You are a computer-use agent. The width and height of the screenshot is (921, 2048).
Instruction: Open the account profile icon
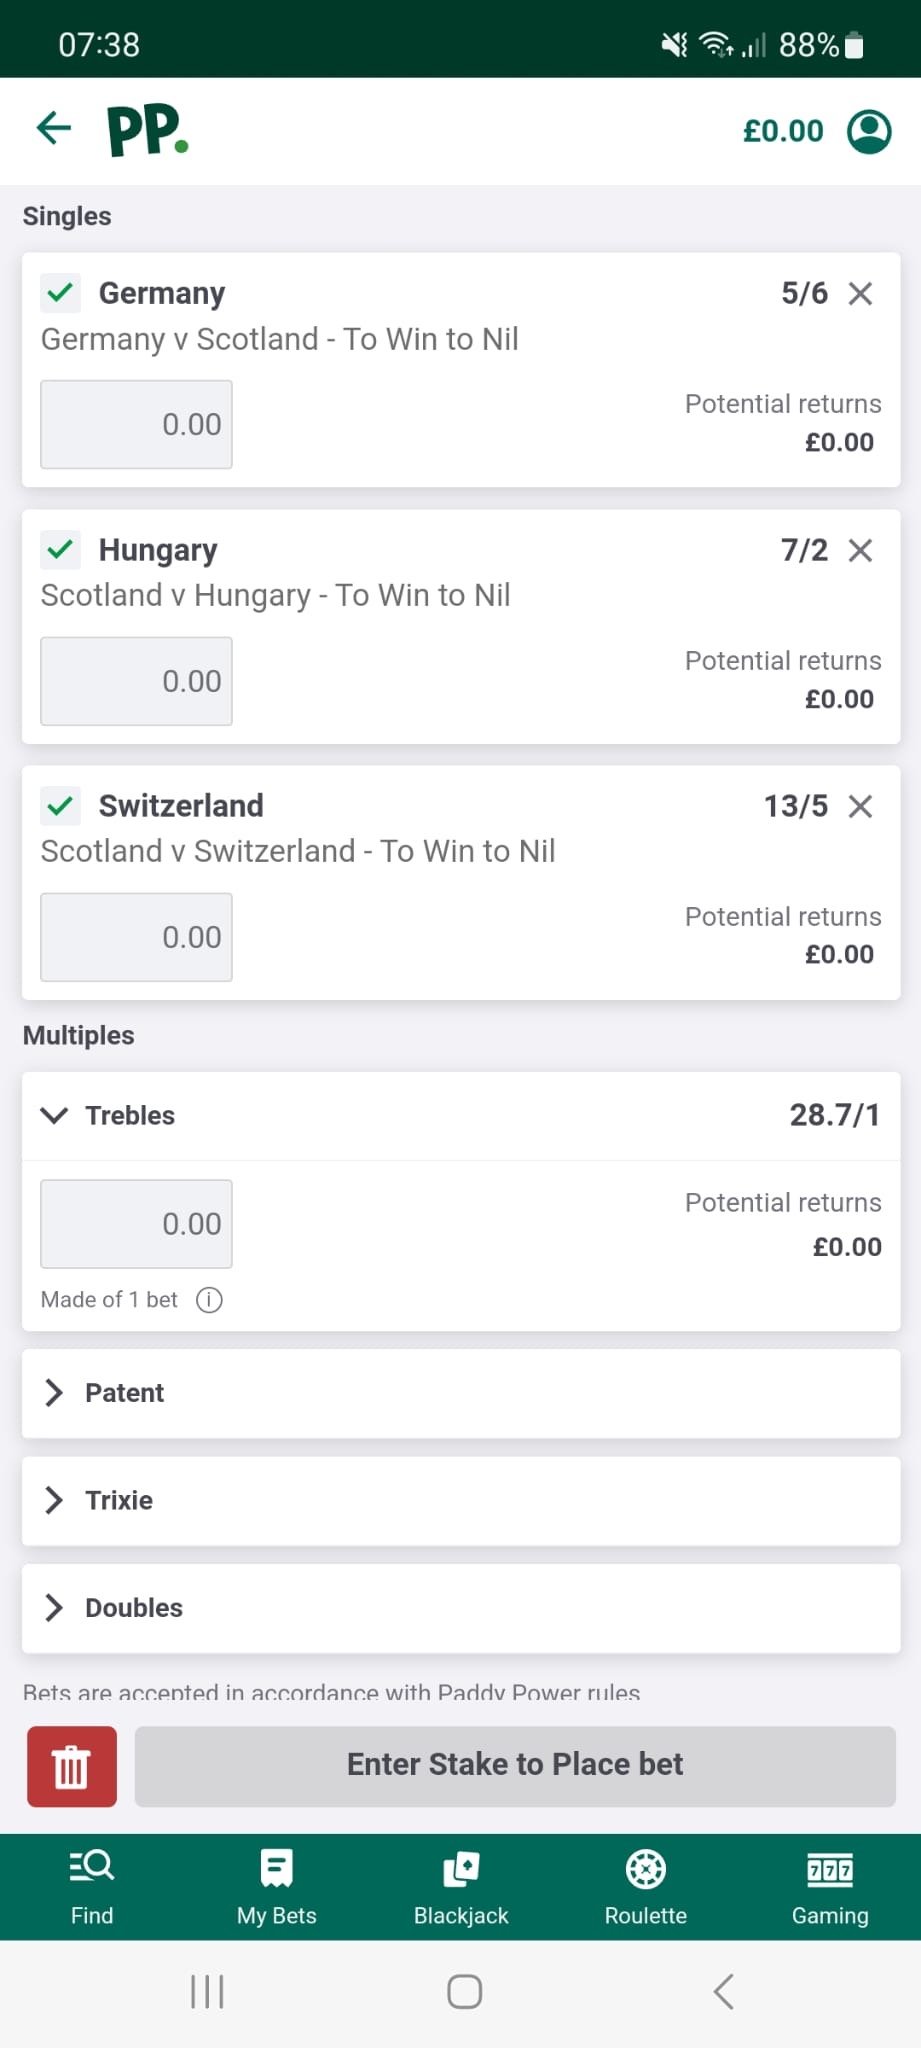(869, 131)
